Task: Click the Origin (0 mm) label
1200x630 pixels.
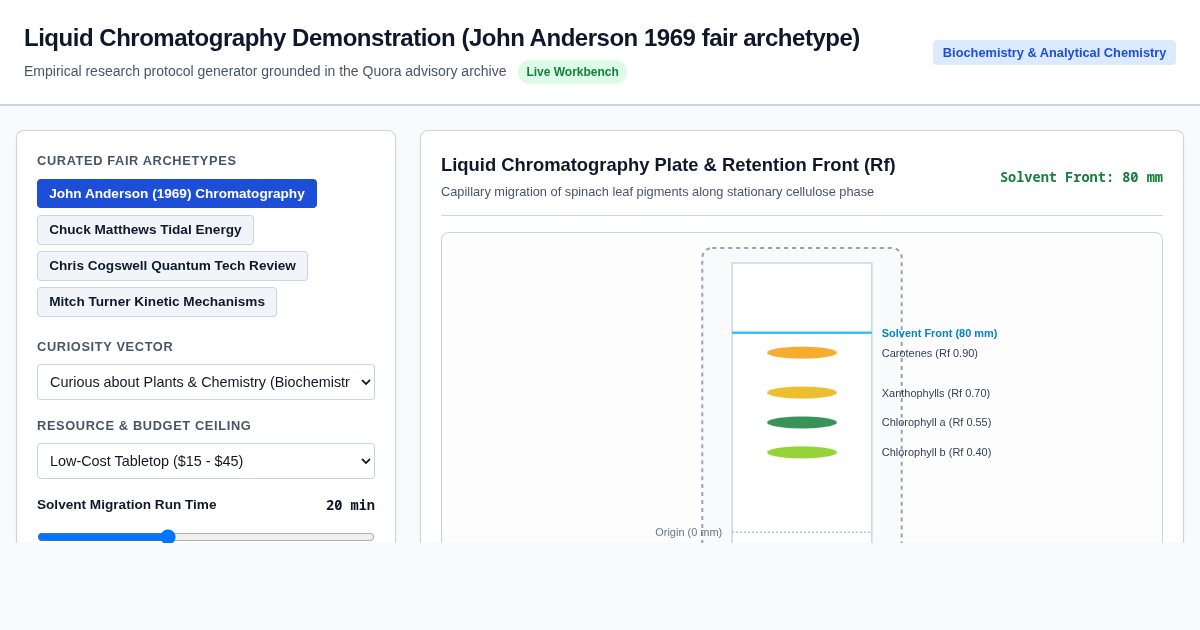Action: (x=688, y=532)
